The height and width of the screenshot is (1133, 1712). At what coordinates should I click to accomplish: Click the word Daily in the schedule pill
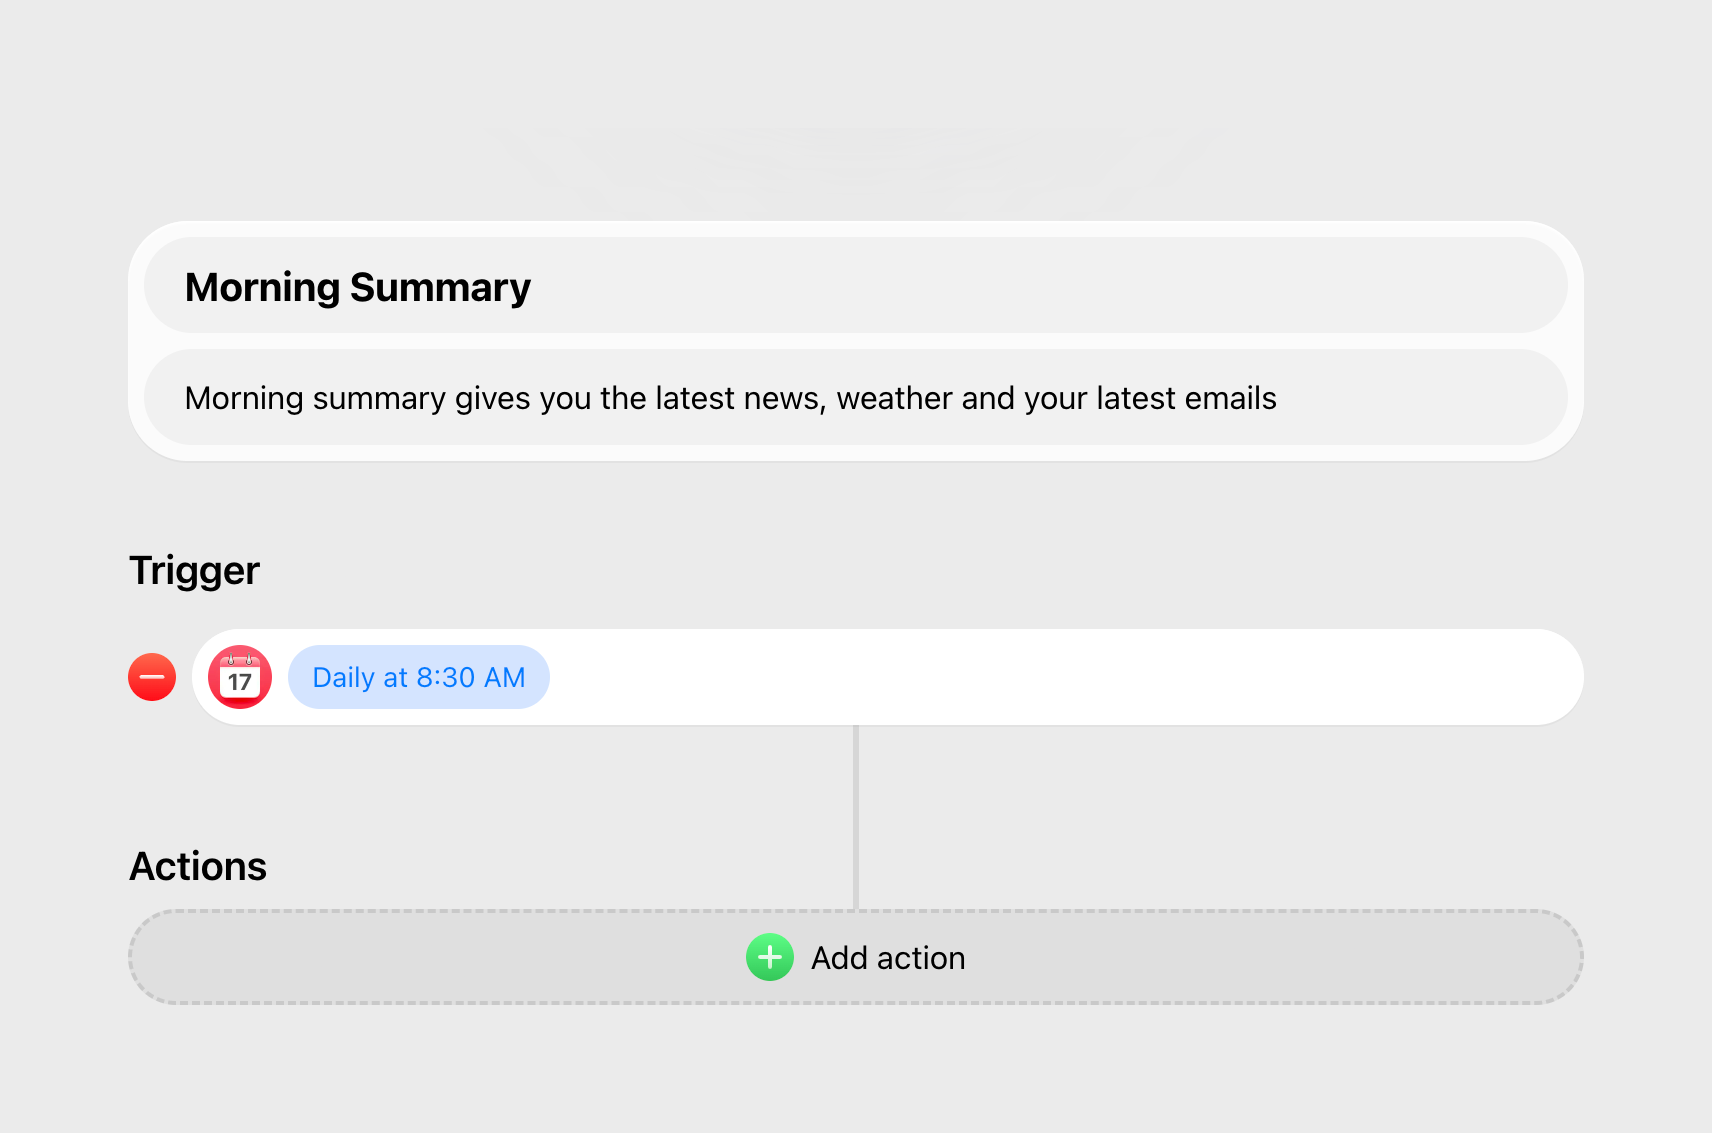[343, 677]
